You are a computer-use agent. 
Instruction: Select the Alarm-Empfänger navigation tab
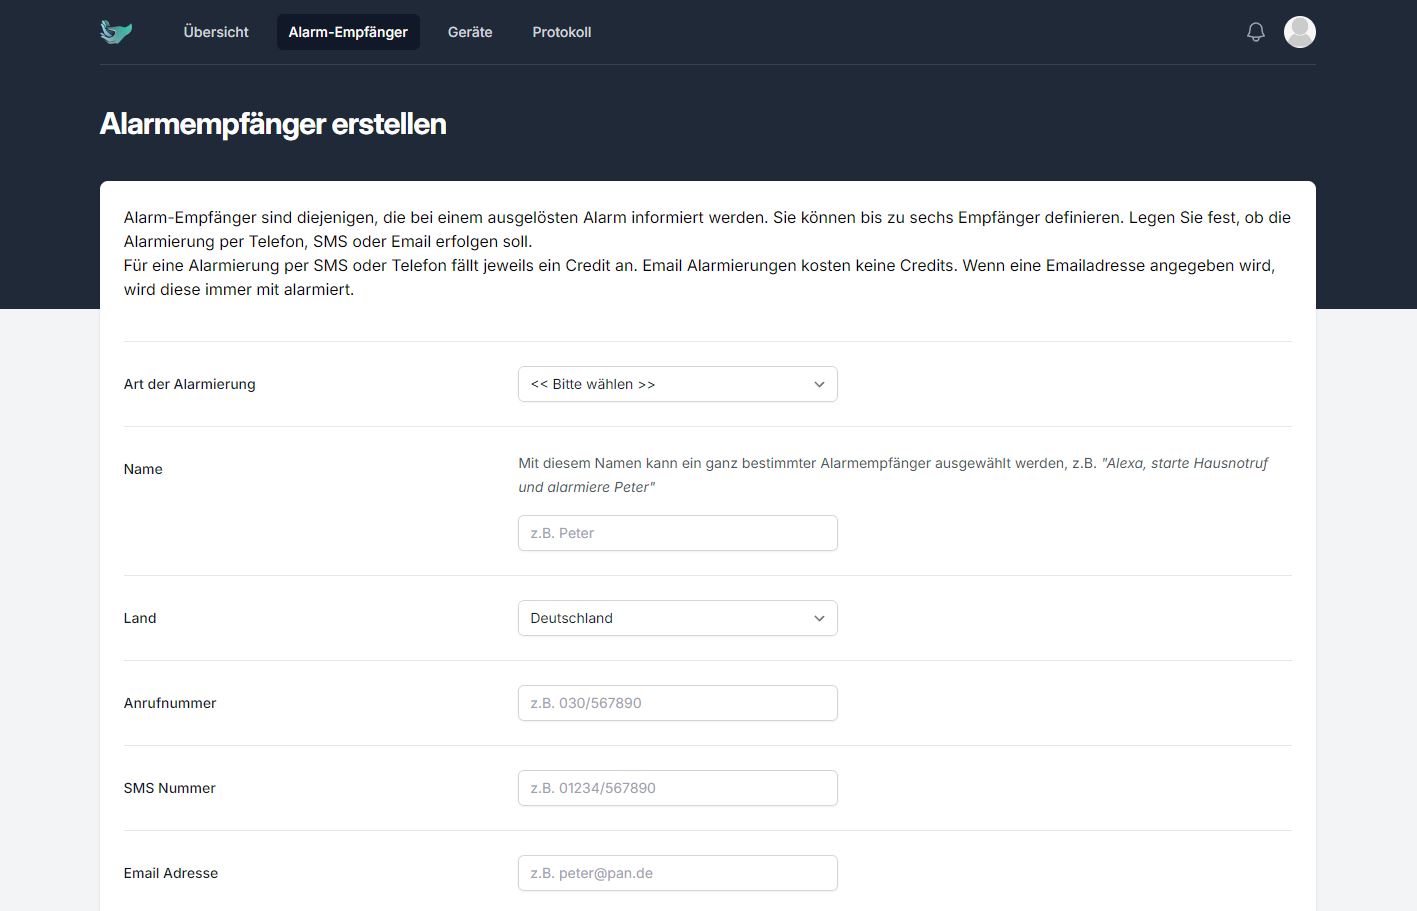(348, 32)
